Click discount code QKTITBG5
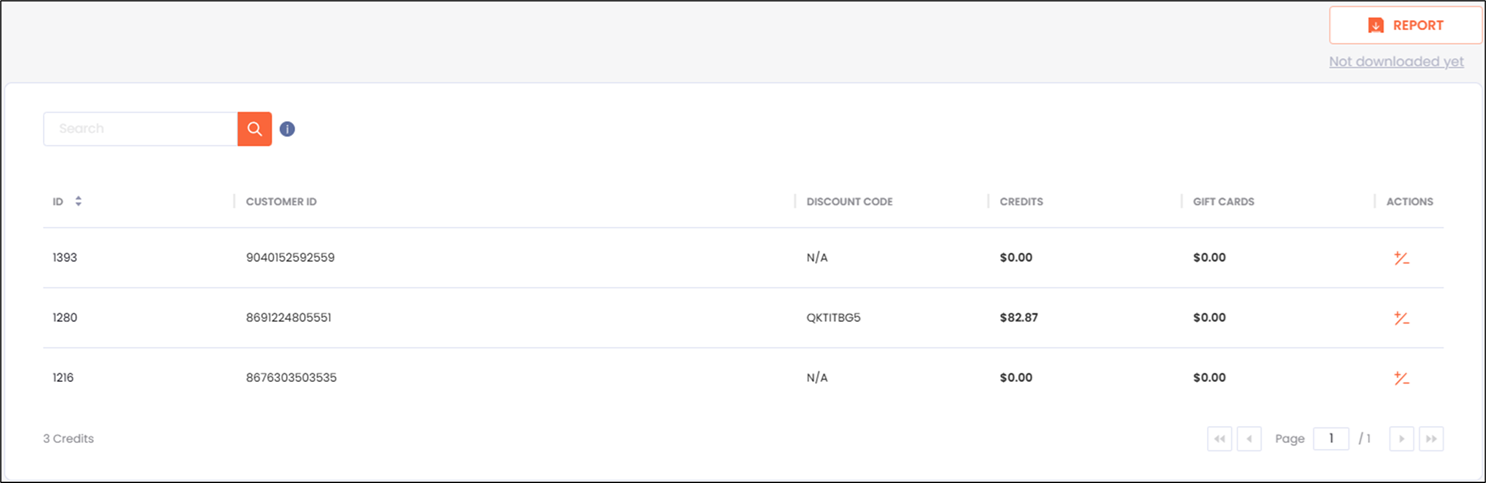The height and width of the screenshot is (483, 1486). (834, 318)
